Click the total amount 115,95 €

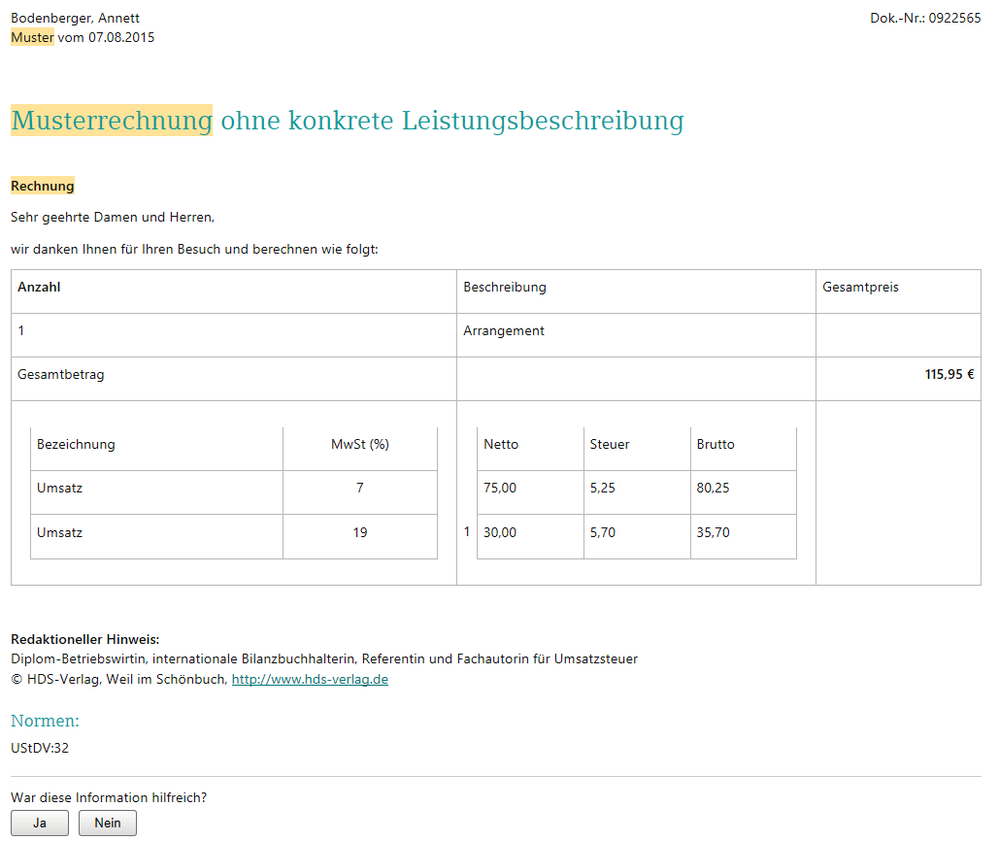[949, 375]
